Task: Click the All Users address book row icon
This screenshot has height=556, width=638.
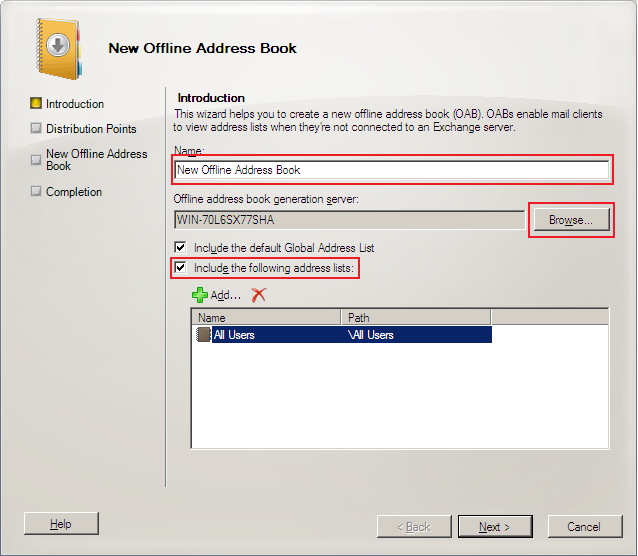Action: pos(203,334)
